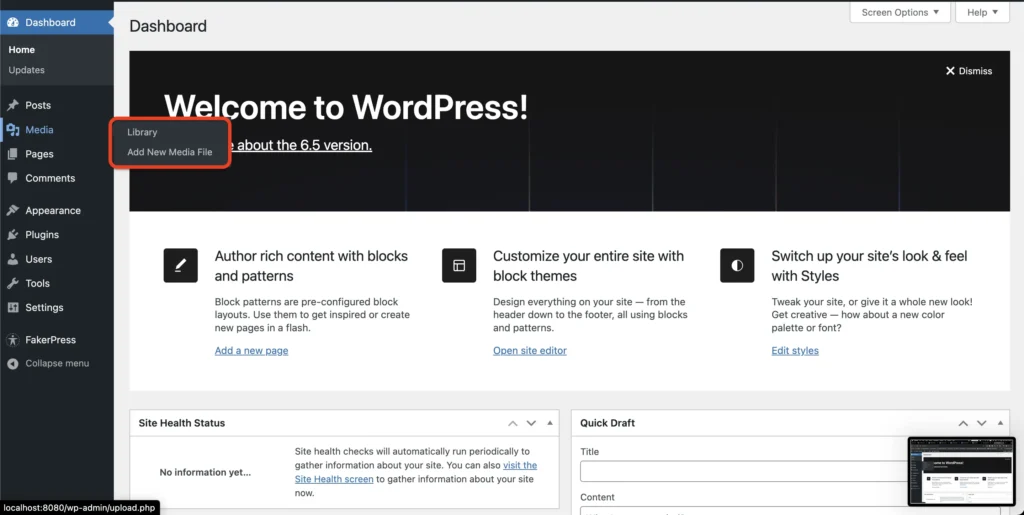Click the Users person icon
The height and width of the screenshot is (515, 1024).
[x=13, y=259]
